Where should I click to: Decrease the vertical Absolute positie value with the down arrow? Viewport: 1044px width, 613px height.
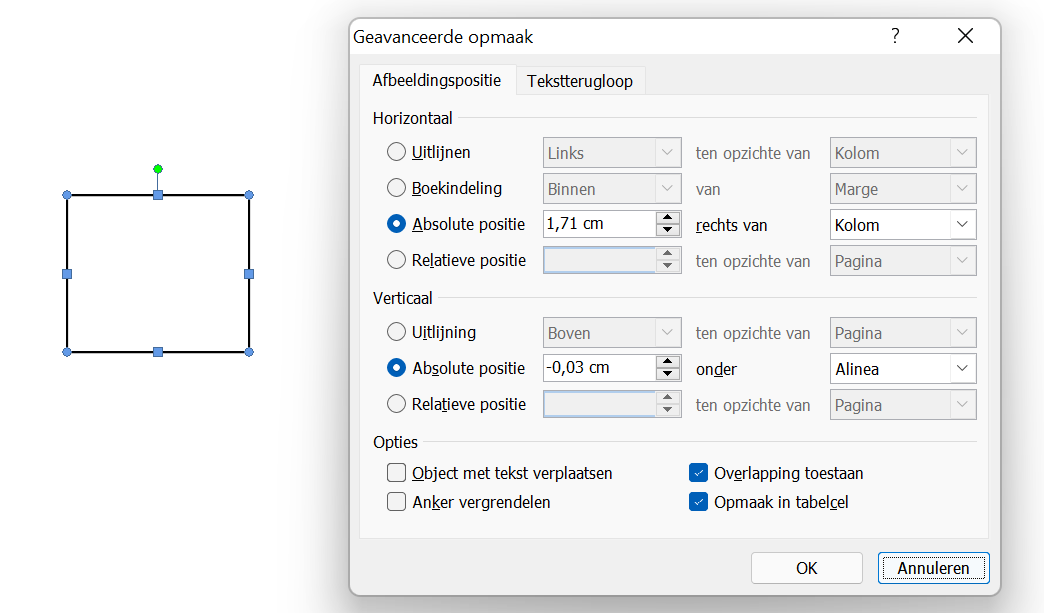coord(668,375)
